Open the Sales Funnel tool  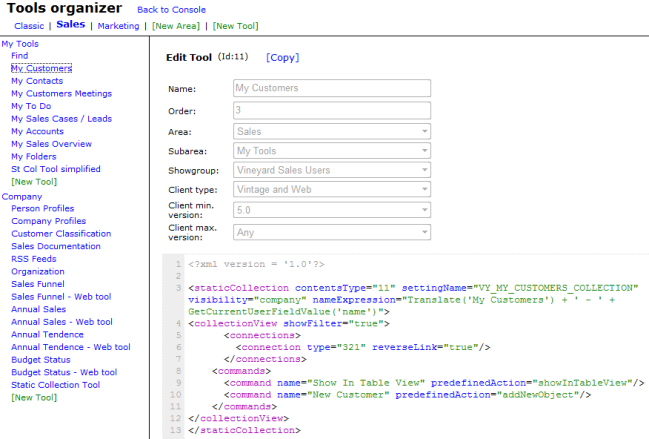(38, 284)
